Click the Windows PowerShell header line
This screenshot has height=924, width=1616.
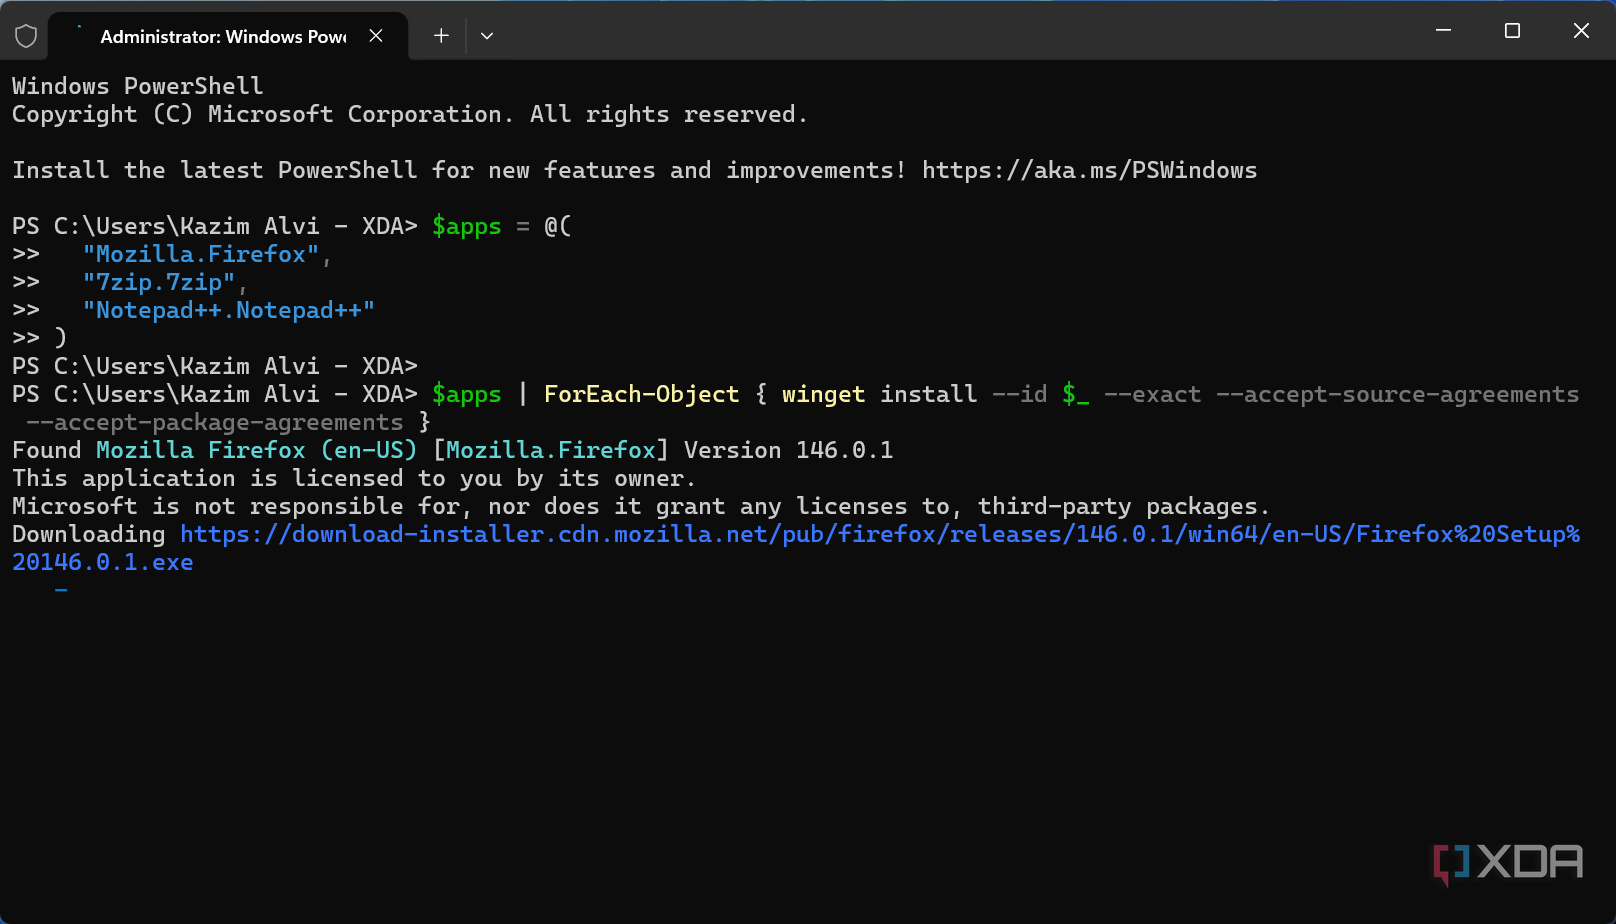138,86
